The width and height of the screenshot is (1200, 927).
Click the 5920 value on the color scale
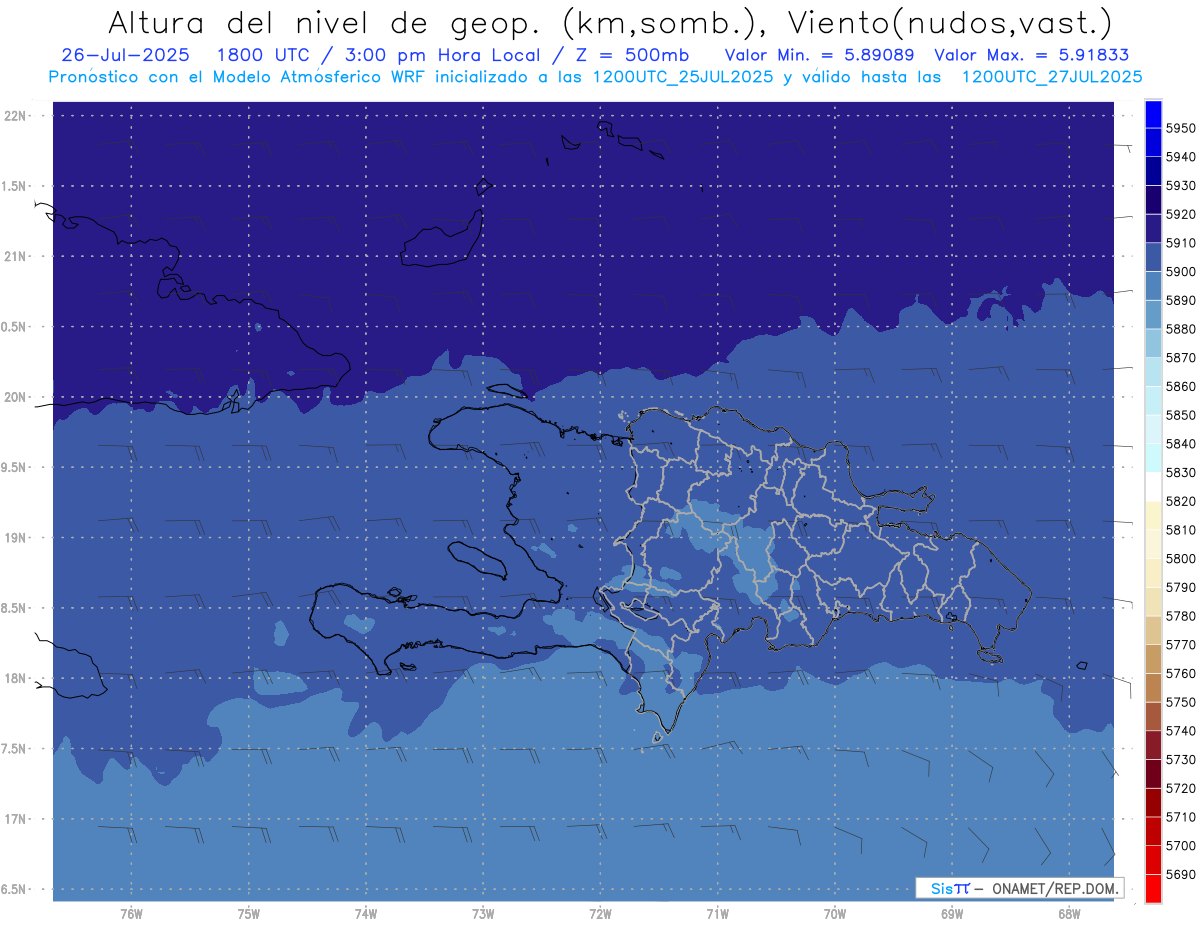coord(1181,214)
